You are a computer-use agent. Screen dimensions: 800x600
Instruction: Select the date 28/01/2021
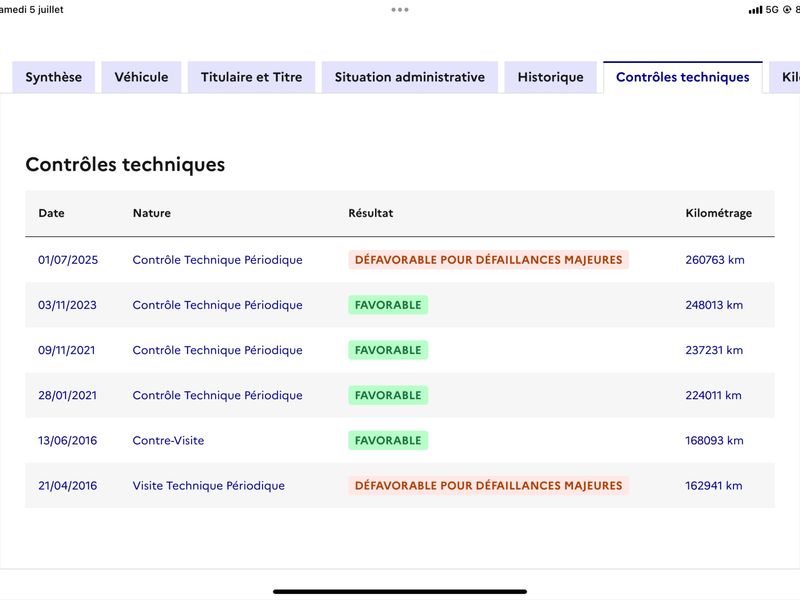(67, 395)
